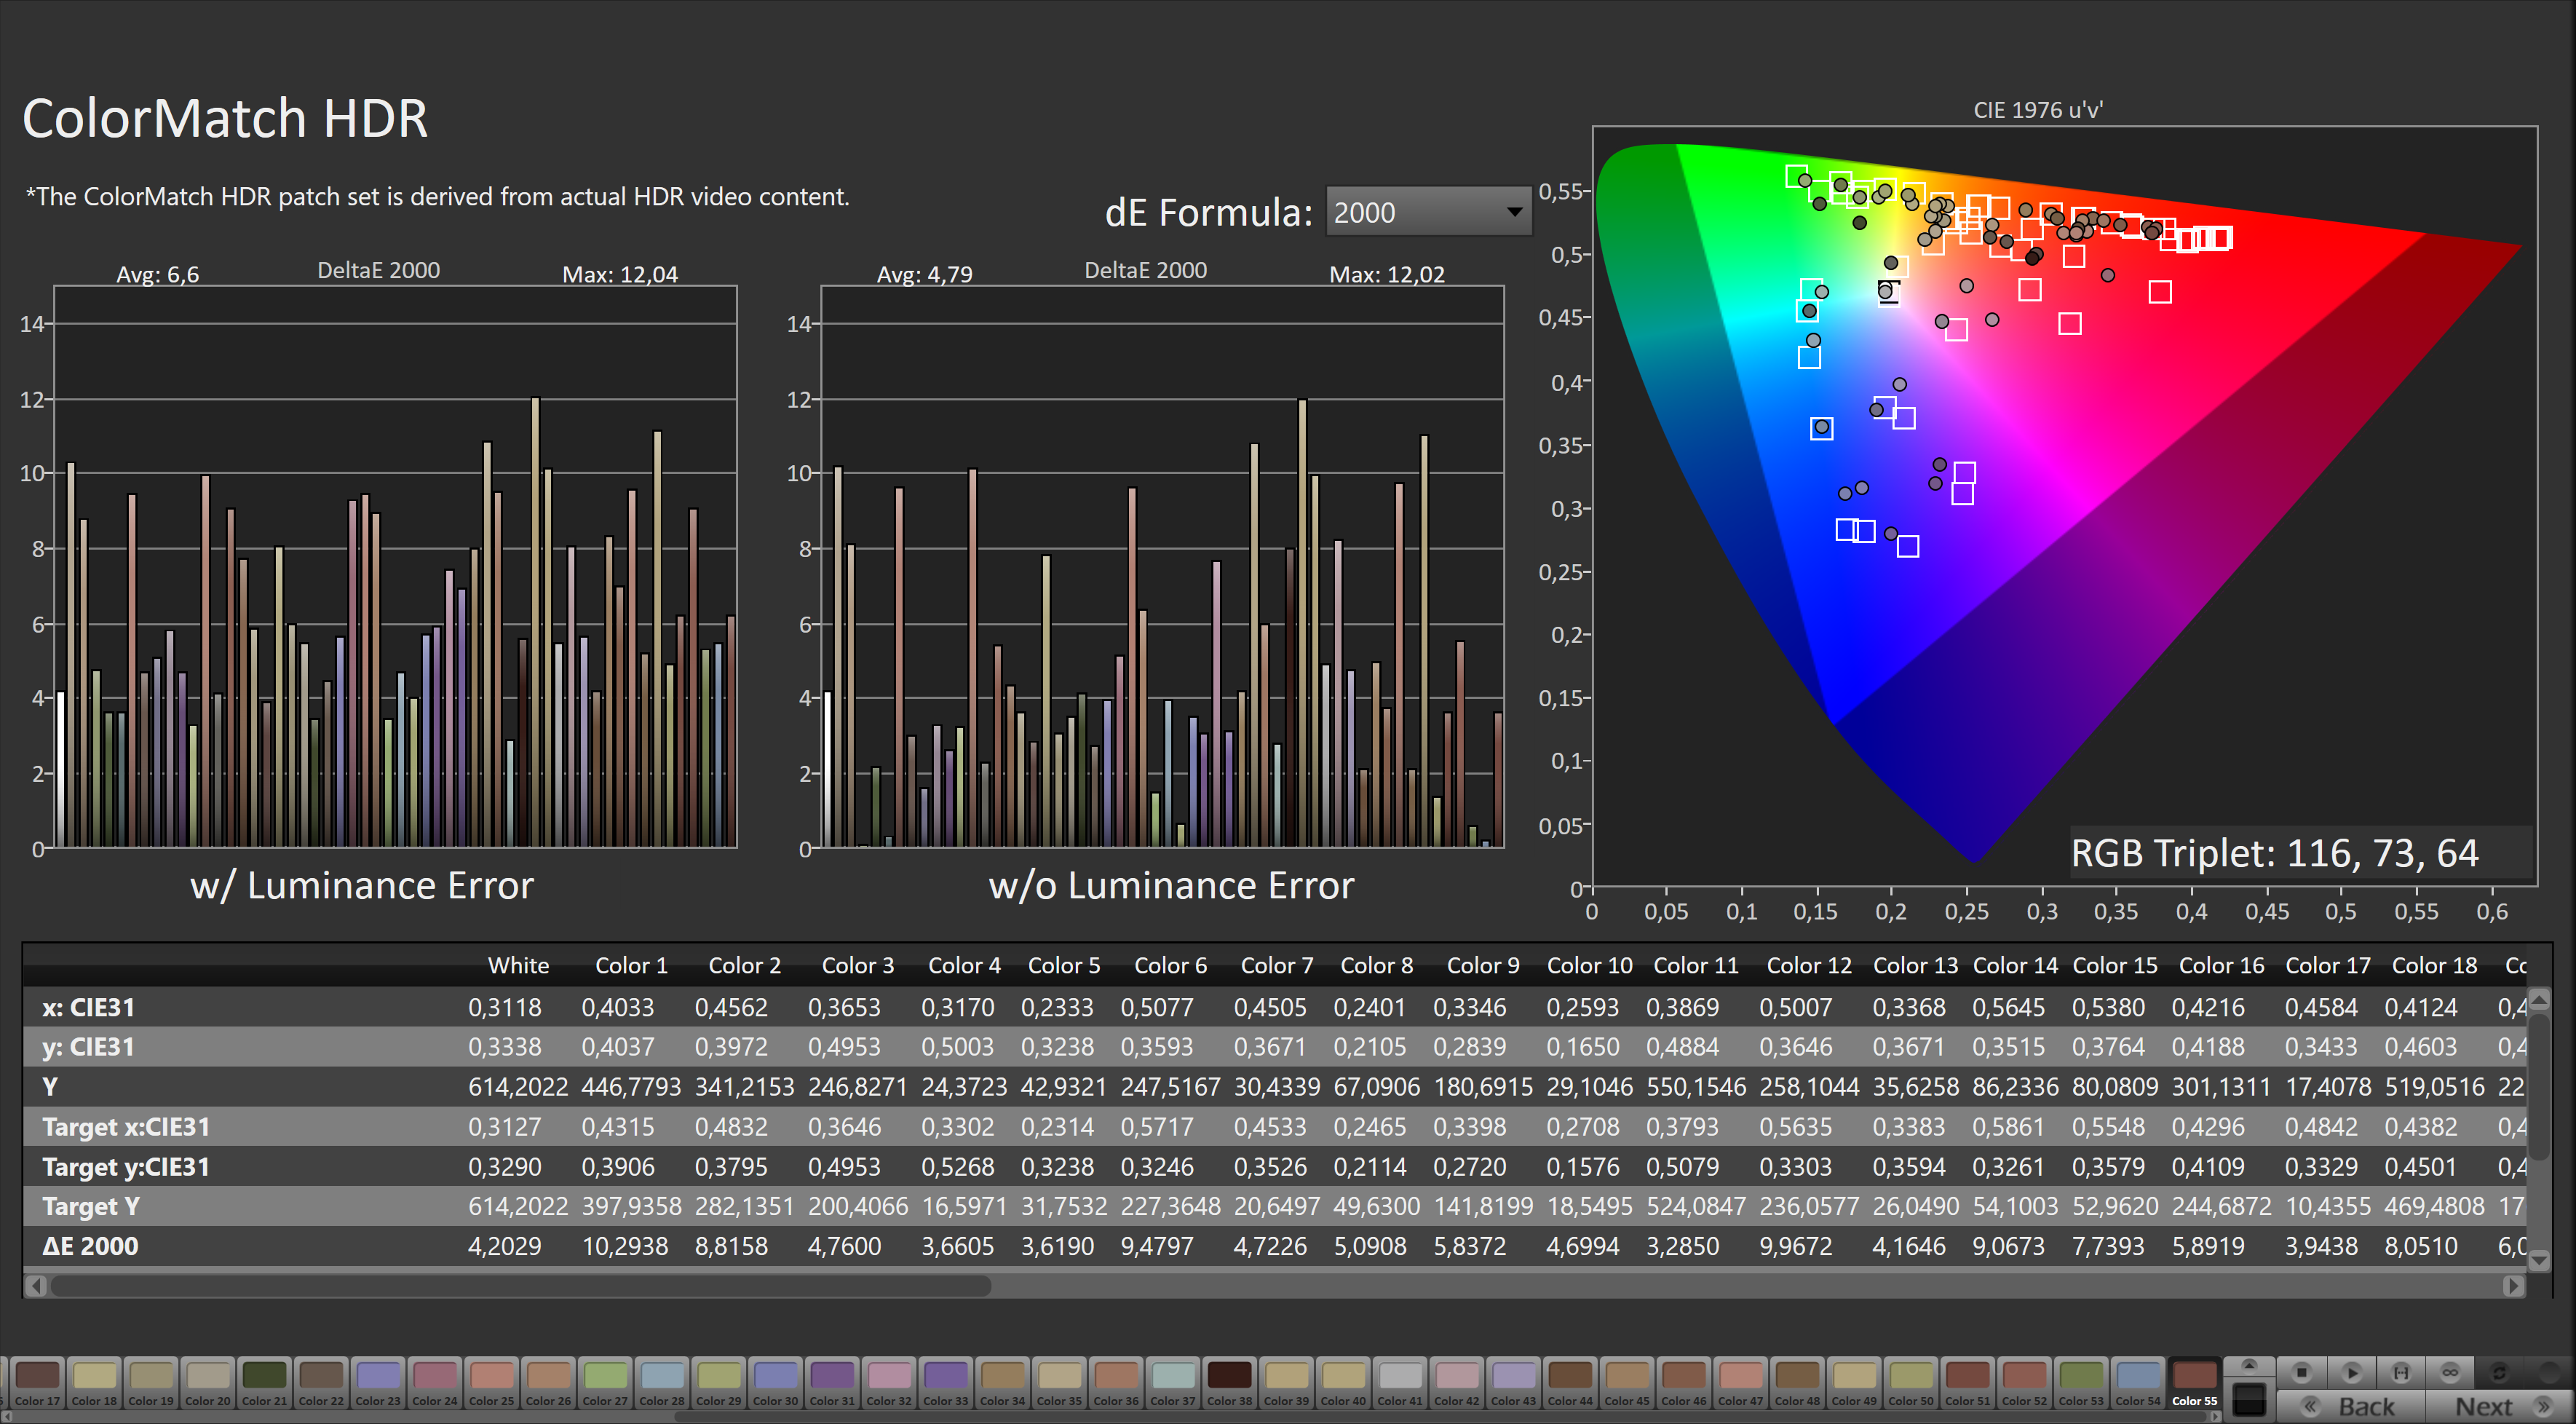The height and width of the screenshot is (1424, 2576).
Task: Click the 'x: CIE31' row label
Action: [89, 1007]
